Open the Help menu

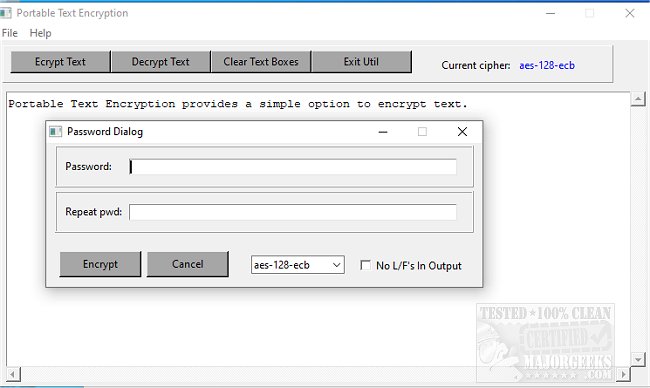pos(40,33)
